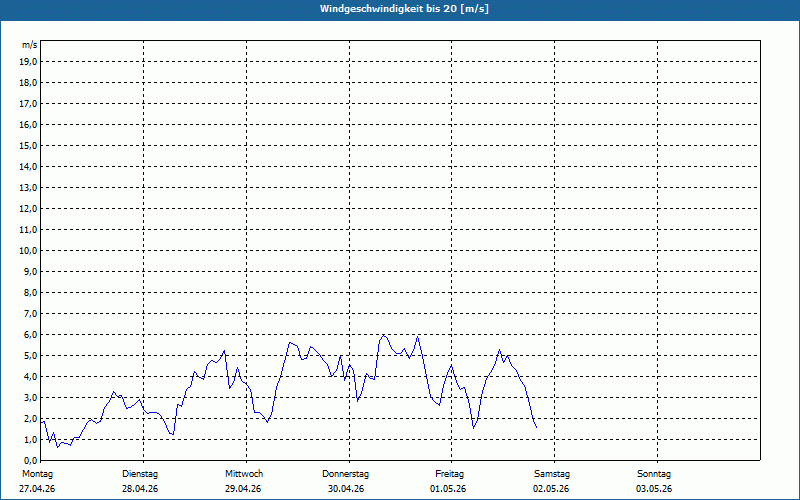Click the 11,0 axis label
800x500 pixels.
tap(28, 230)
